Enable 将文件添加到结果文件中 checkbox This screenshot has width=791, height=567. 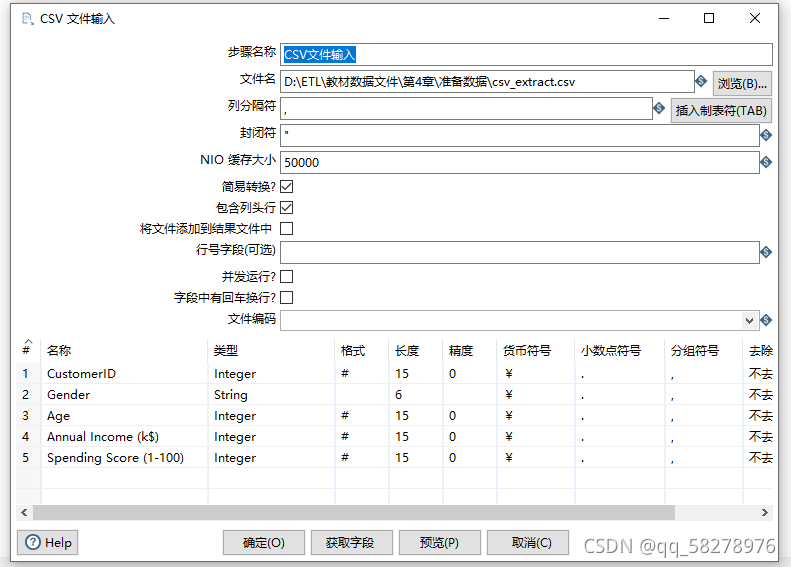tap(287, 229)
